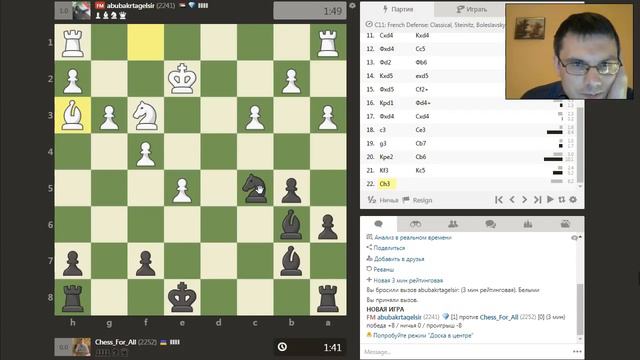Step forward one move with next arrow

click(x=524, y=200)
